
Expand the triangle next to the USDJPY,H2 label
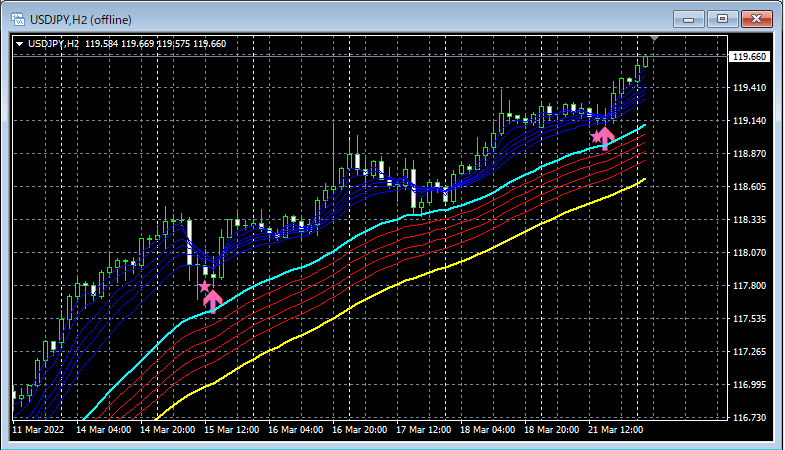20,44
